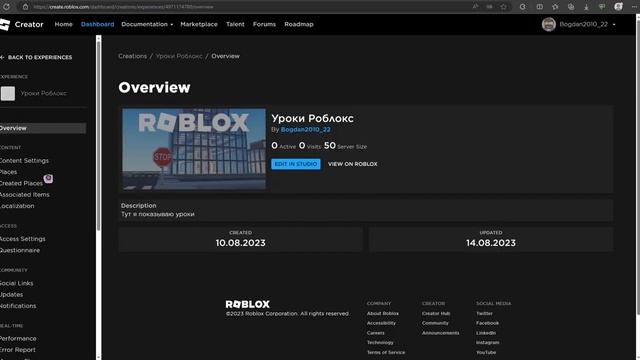The width and height of the screenshot is (640, 360).
Task: Open Creator Hub footer link
Action: (436, 313)
